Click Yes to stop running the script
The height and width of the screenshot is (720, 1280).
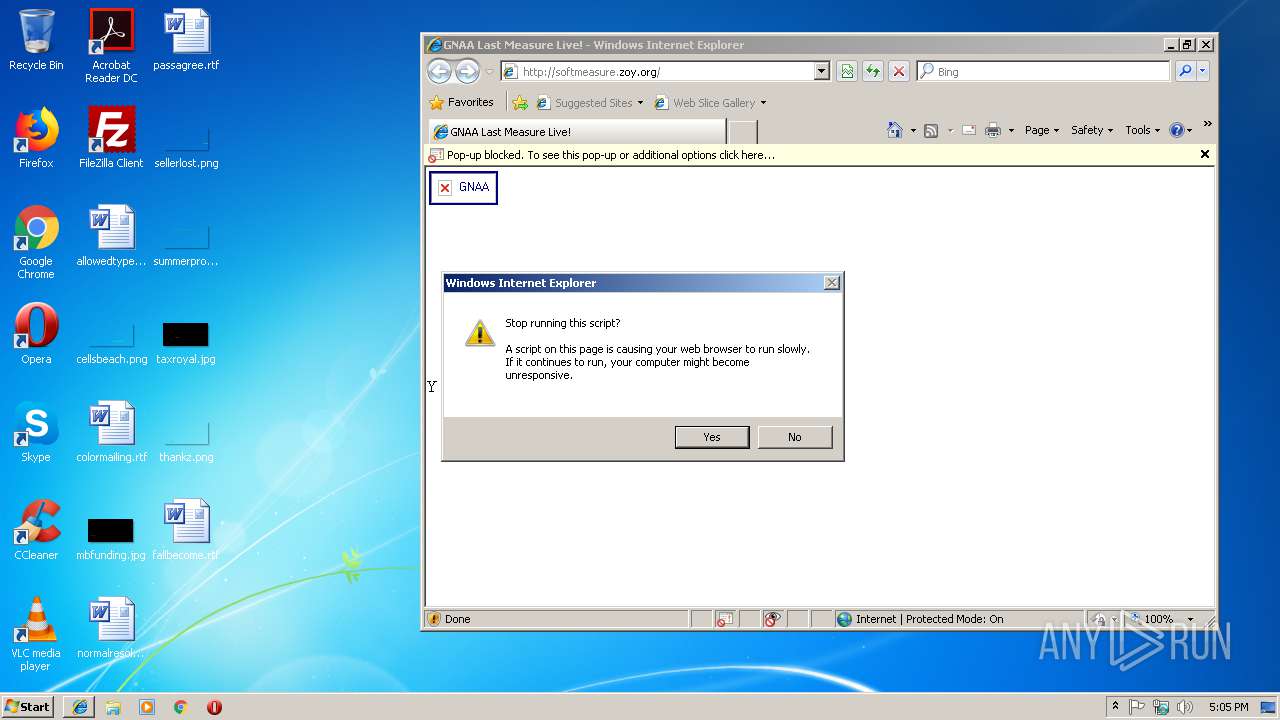coord(712,437)
